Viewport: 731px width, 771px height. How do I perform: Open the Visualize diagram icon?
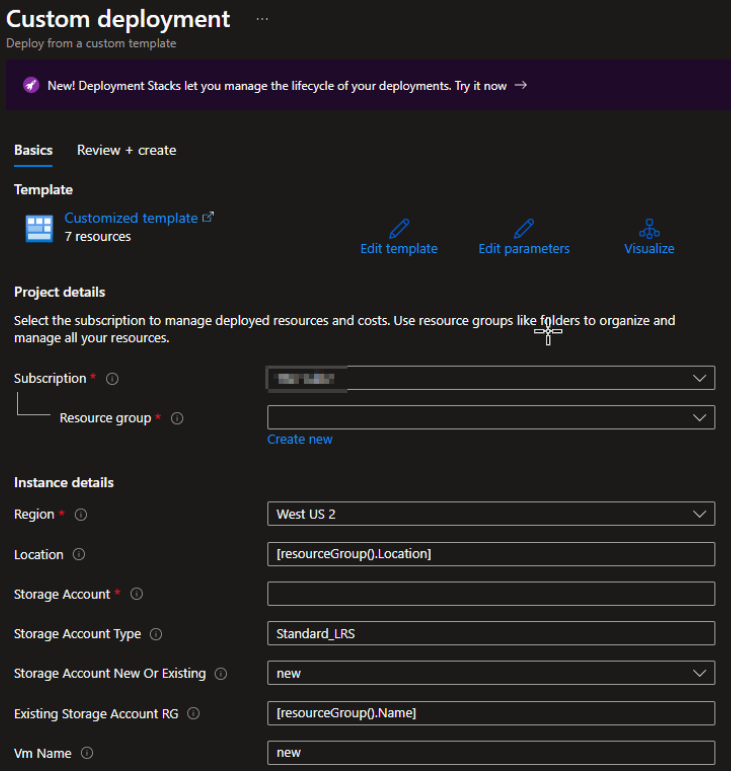pyautogui.click(x=649, y=228)
